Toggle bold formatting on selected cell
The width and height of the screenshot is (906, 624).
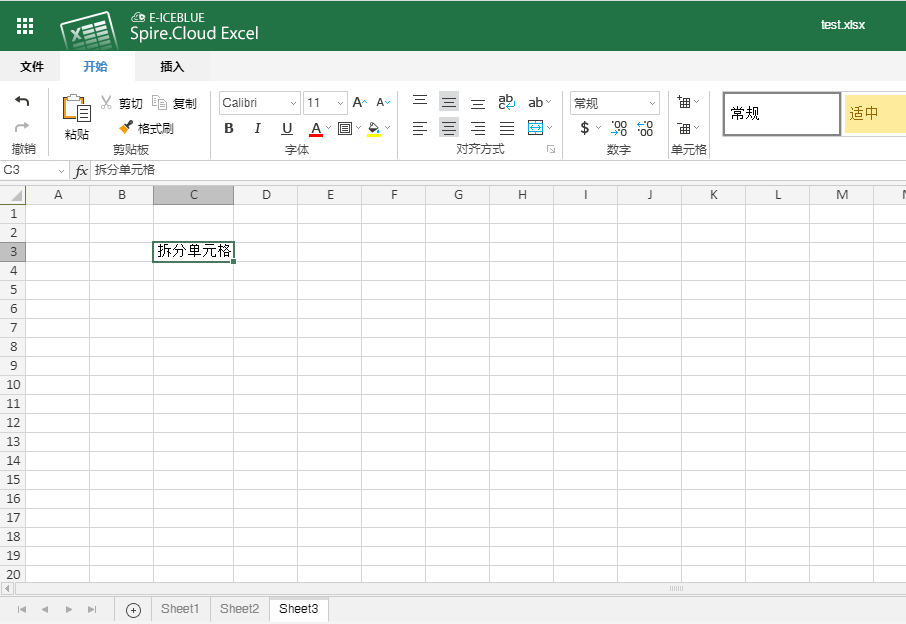pyautogui.click(x=228, y=128)
